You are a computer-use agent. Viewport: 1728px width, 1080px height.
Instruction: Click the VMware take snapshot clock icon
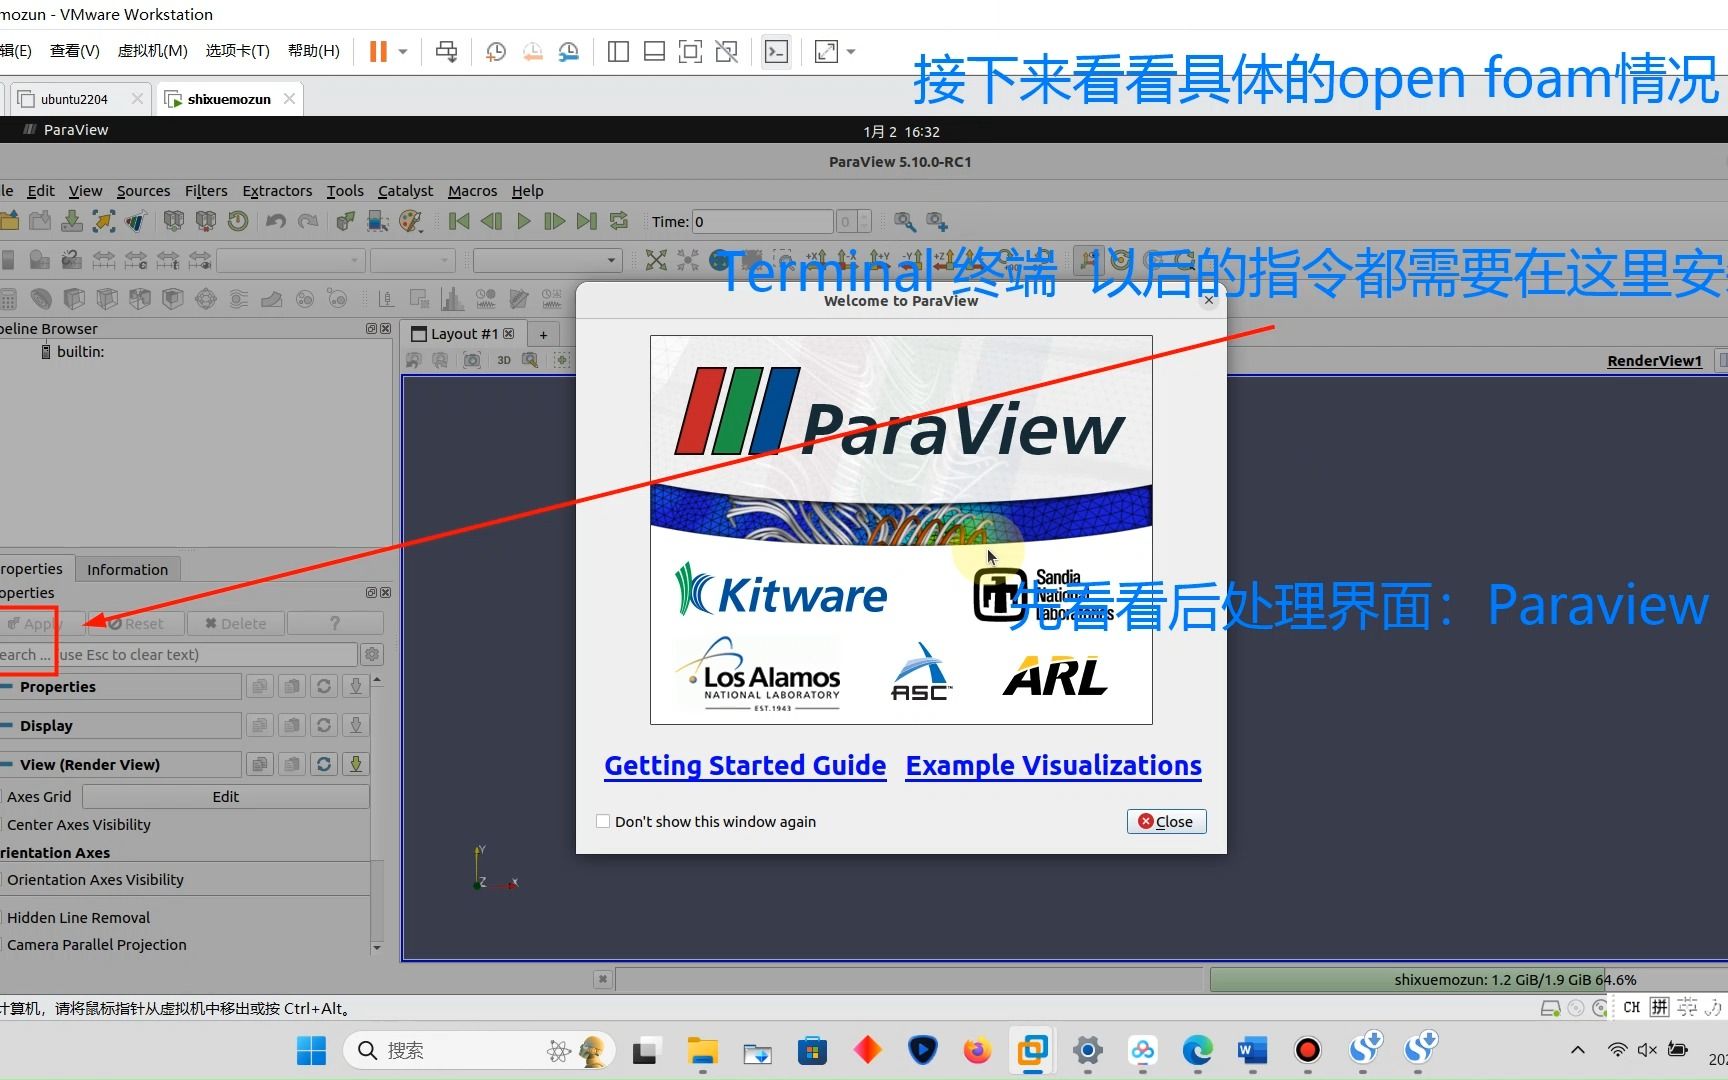495,52
